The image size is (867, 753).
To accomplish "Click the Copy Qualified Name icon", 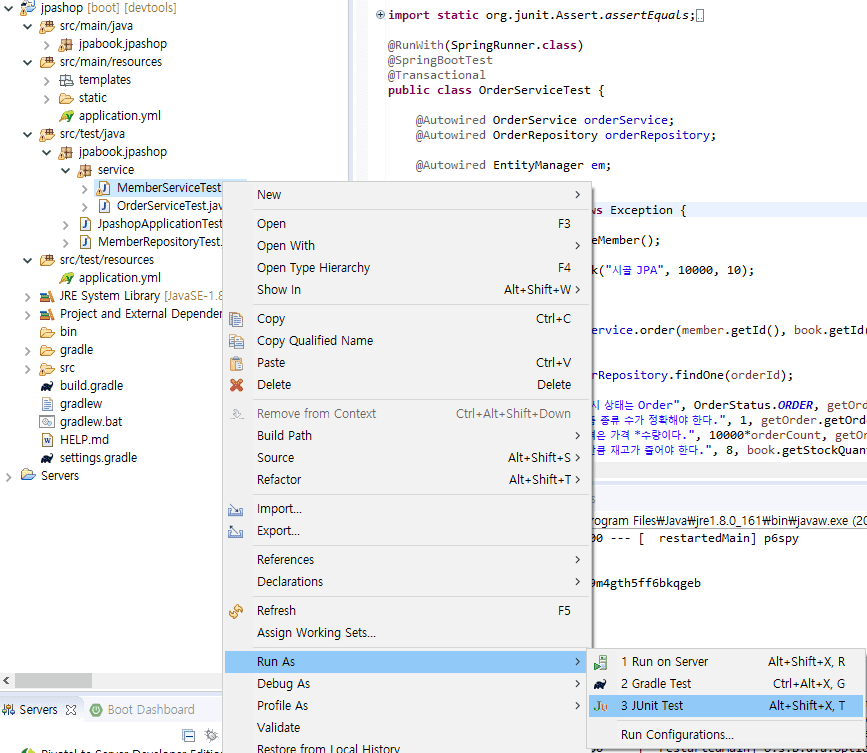I will pyautogui.click(x=236, y=341).
